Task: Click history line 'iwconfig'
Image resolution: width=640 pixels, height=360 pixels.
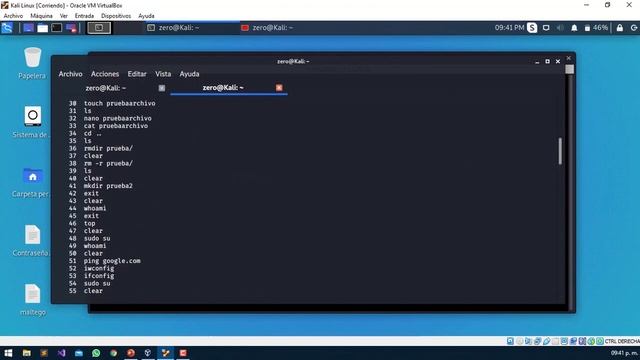Action: click(99, 268)
